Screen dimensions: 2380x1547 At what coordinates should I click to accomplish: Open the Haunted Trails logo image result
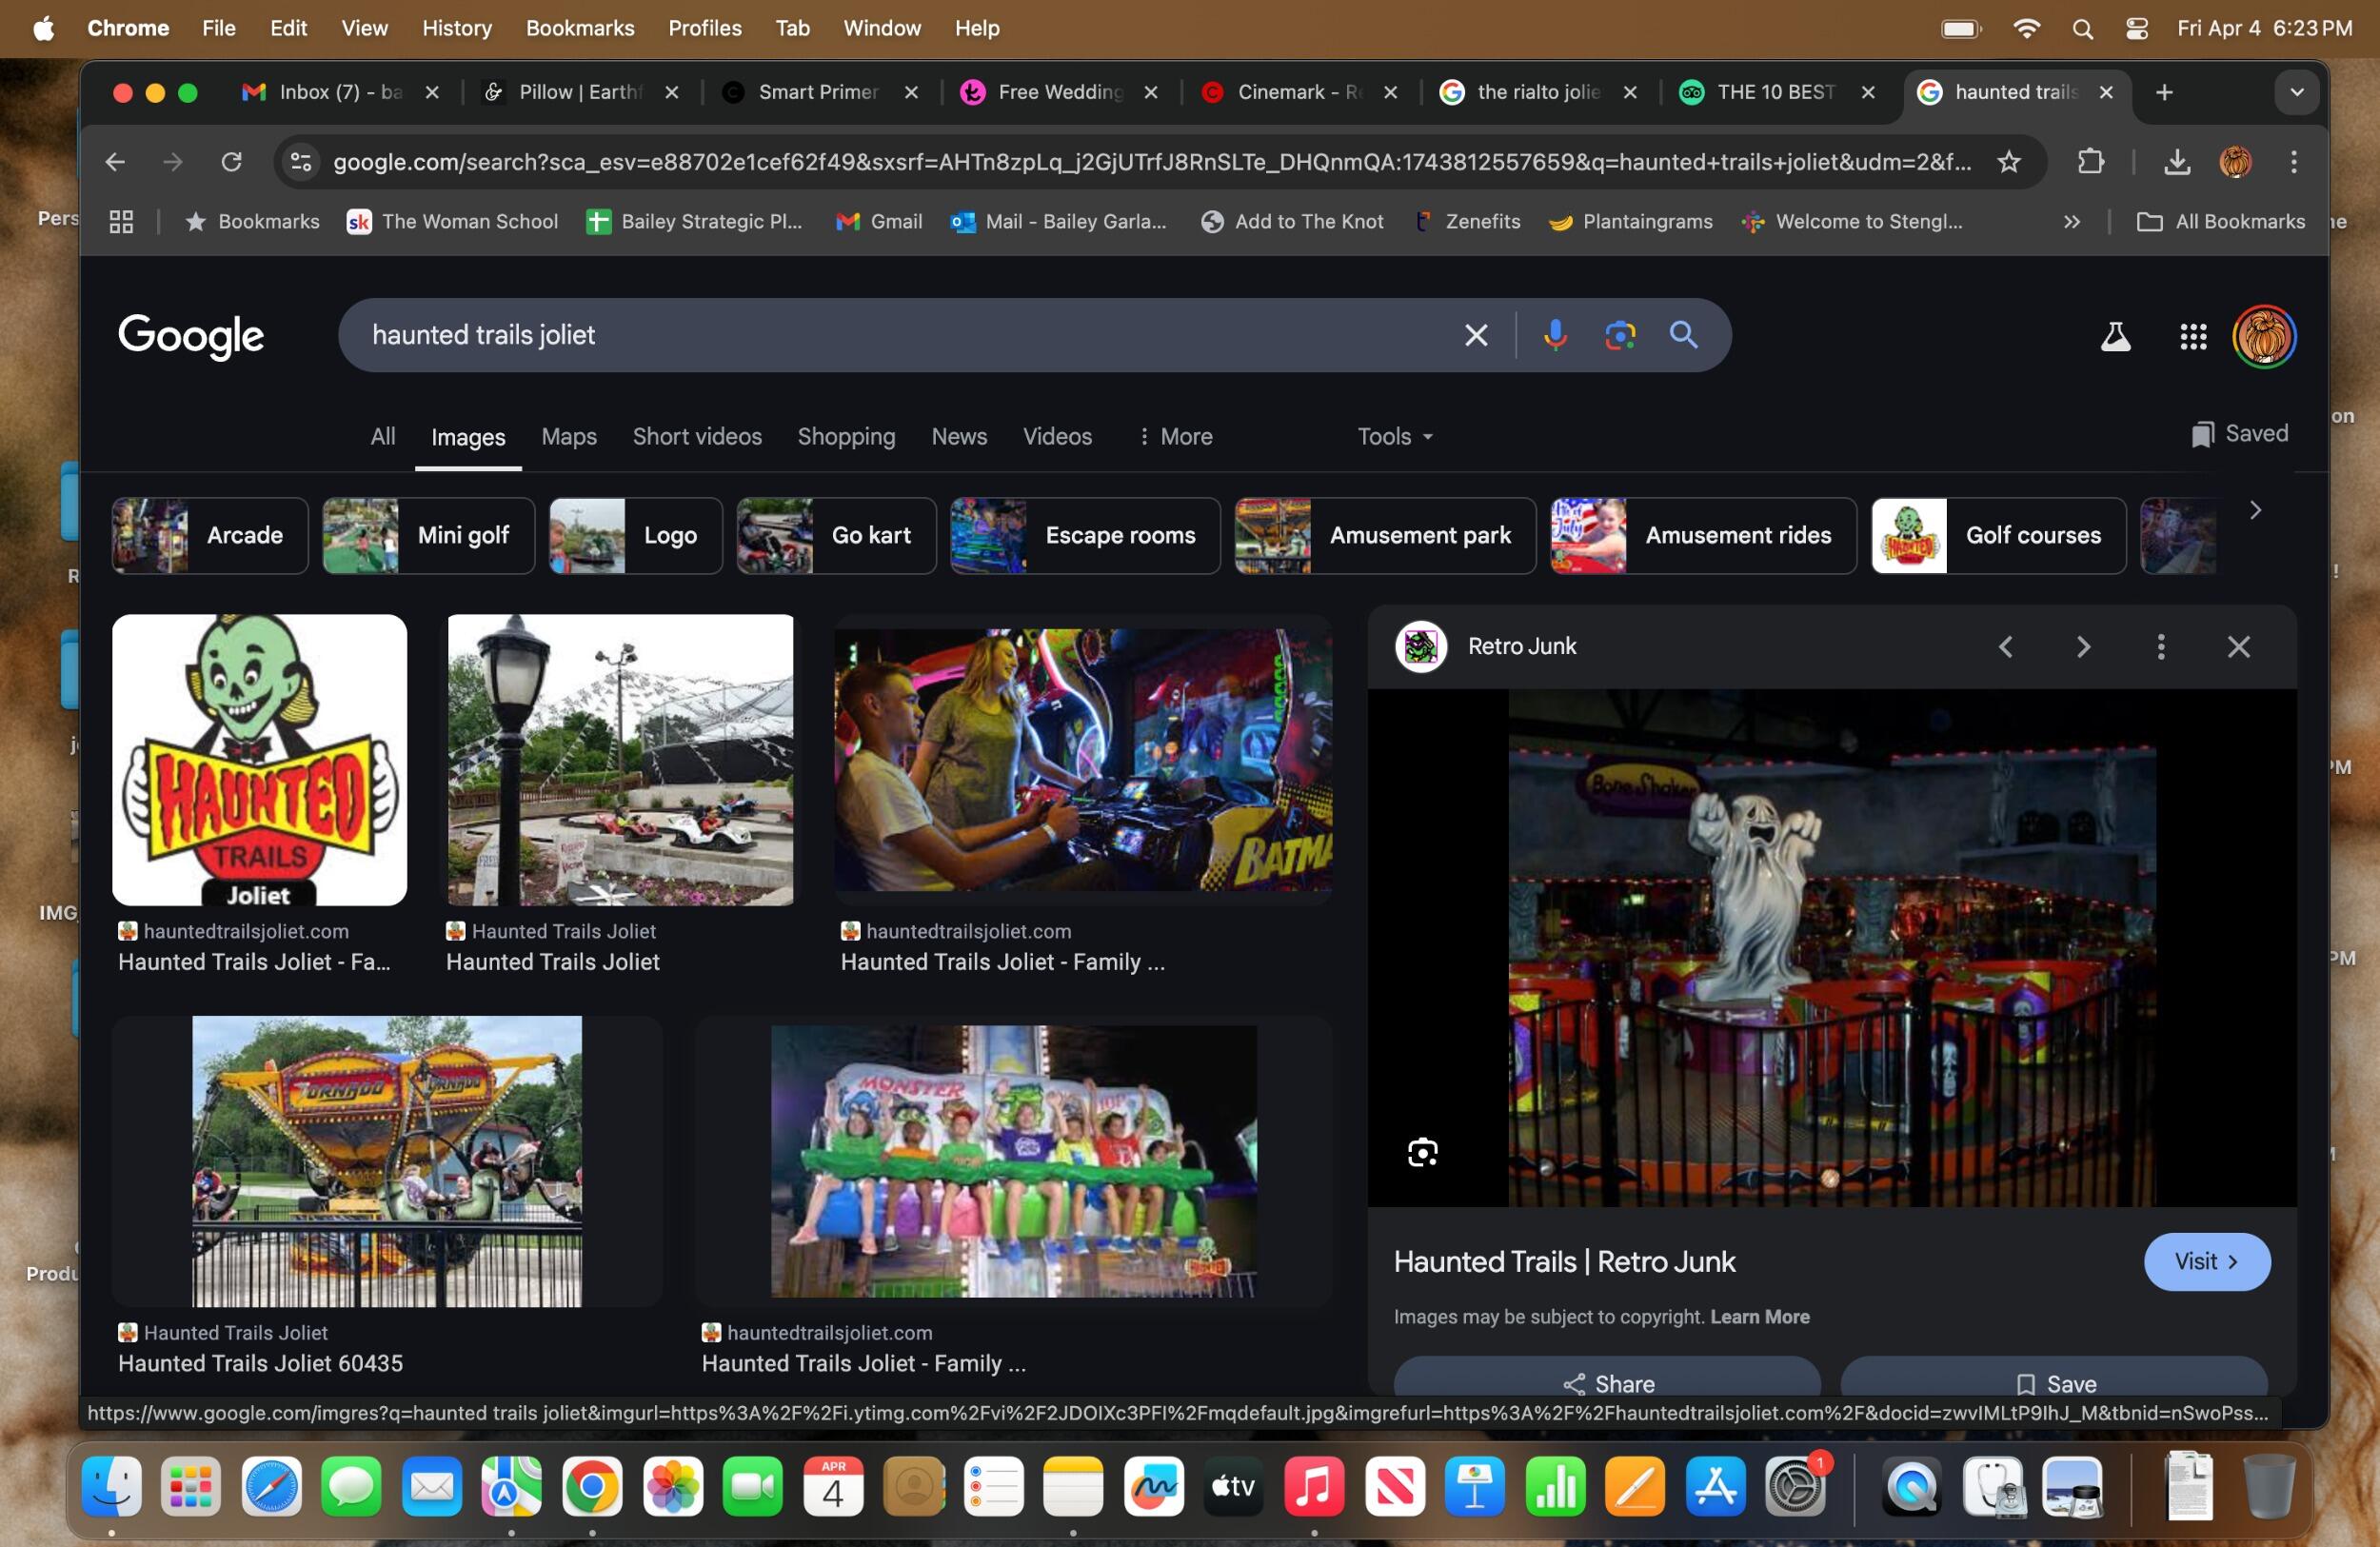click(259, 760)
